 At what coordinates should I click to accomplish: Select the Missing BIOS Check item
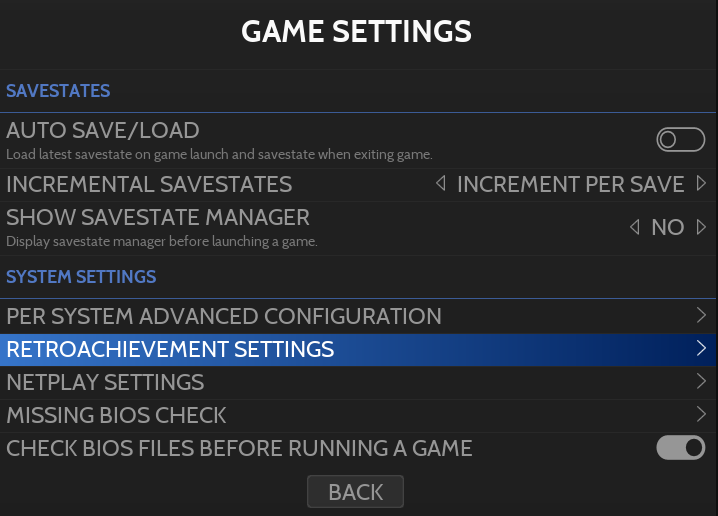point(117,415)
